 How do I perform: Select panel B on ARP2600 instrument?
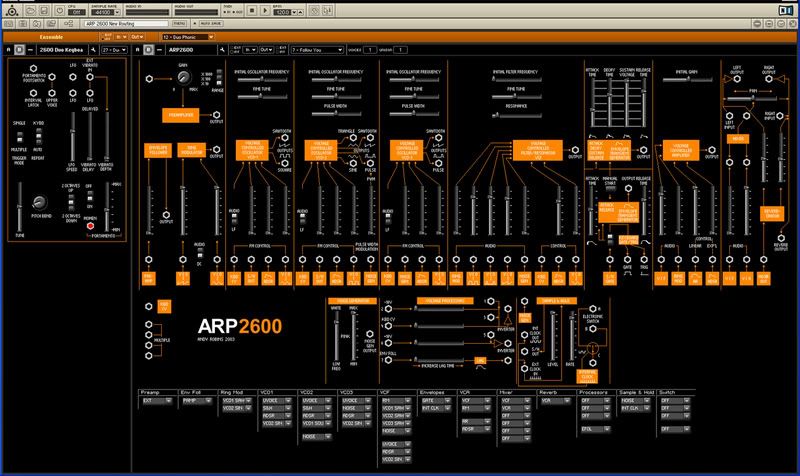pos(148,49)
